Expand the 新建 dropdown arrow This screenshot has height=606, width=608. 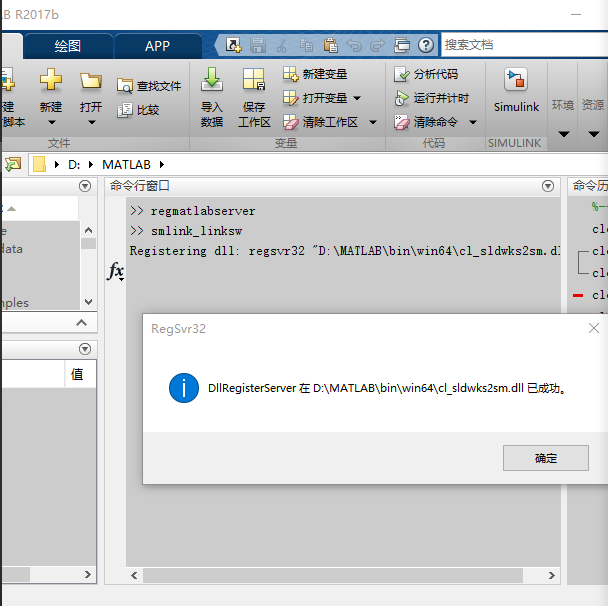[52, 122]
